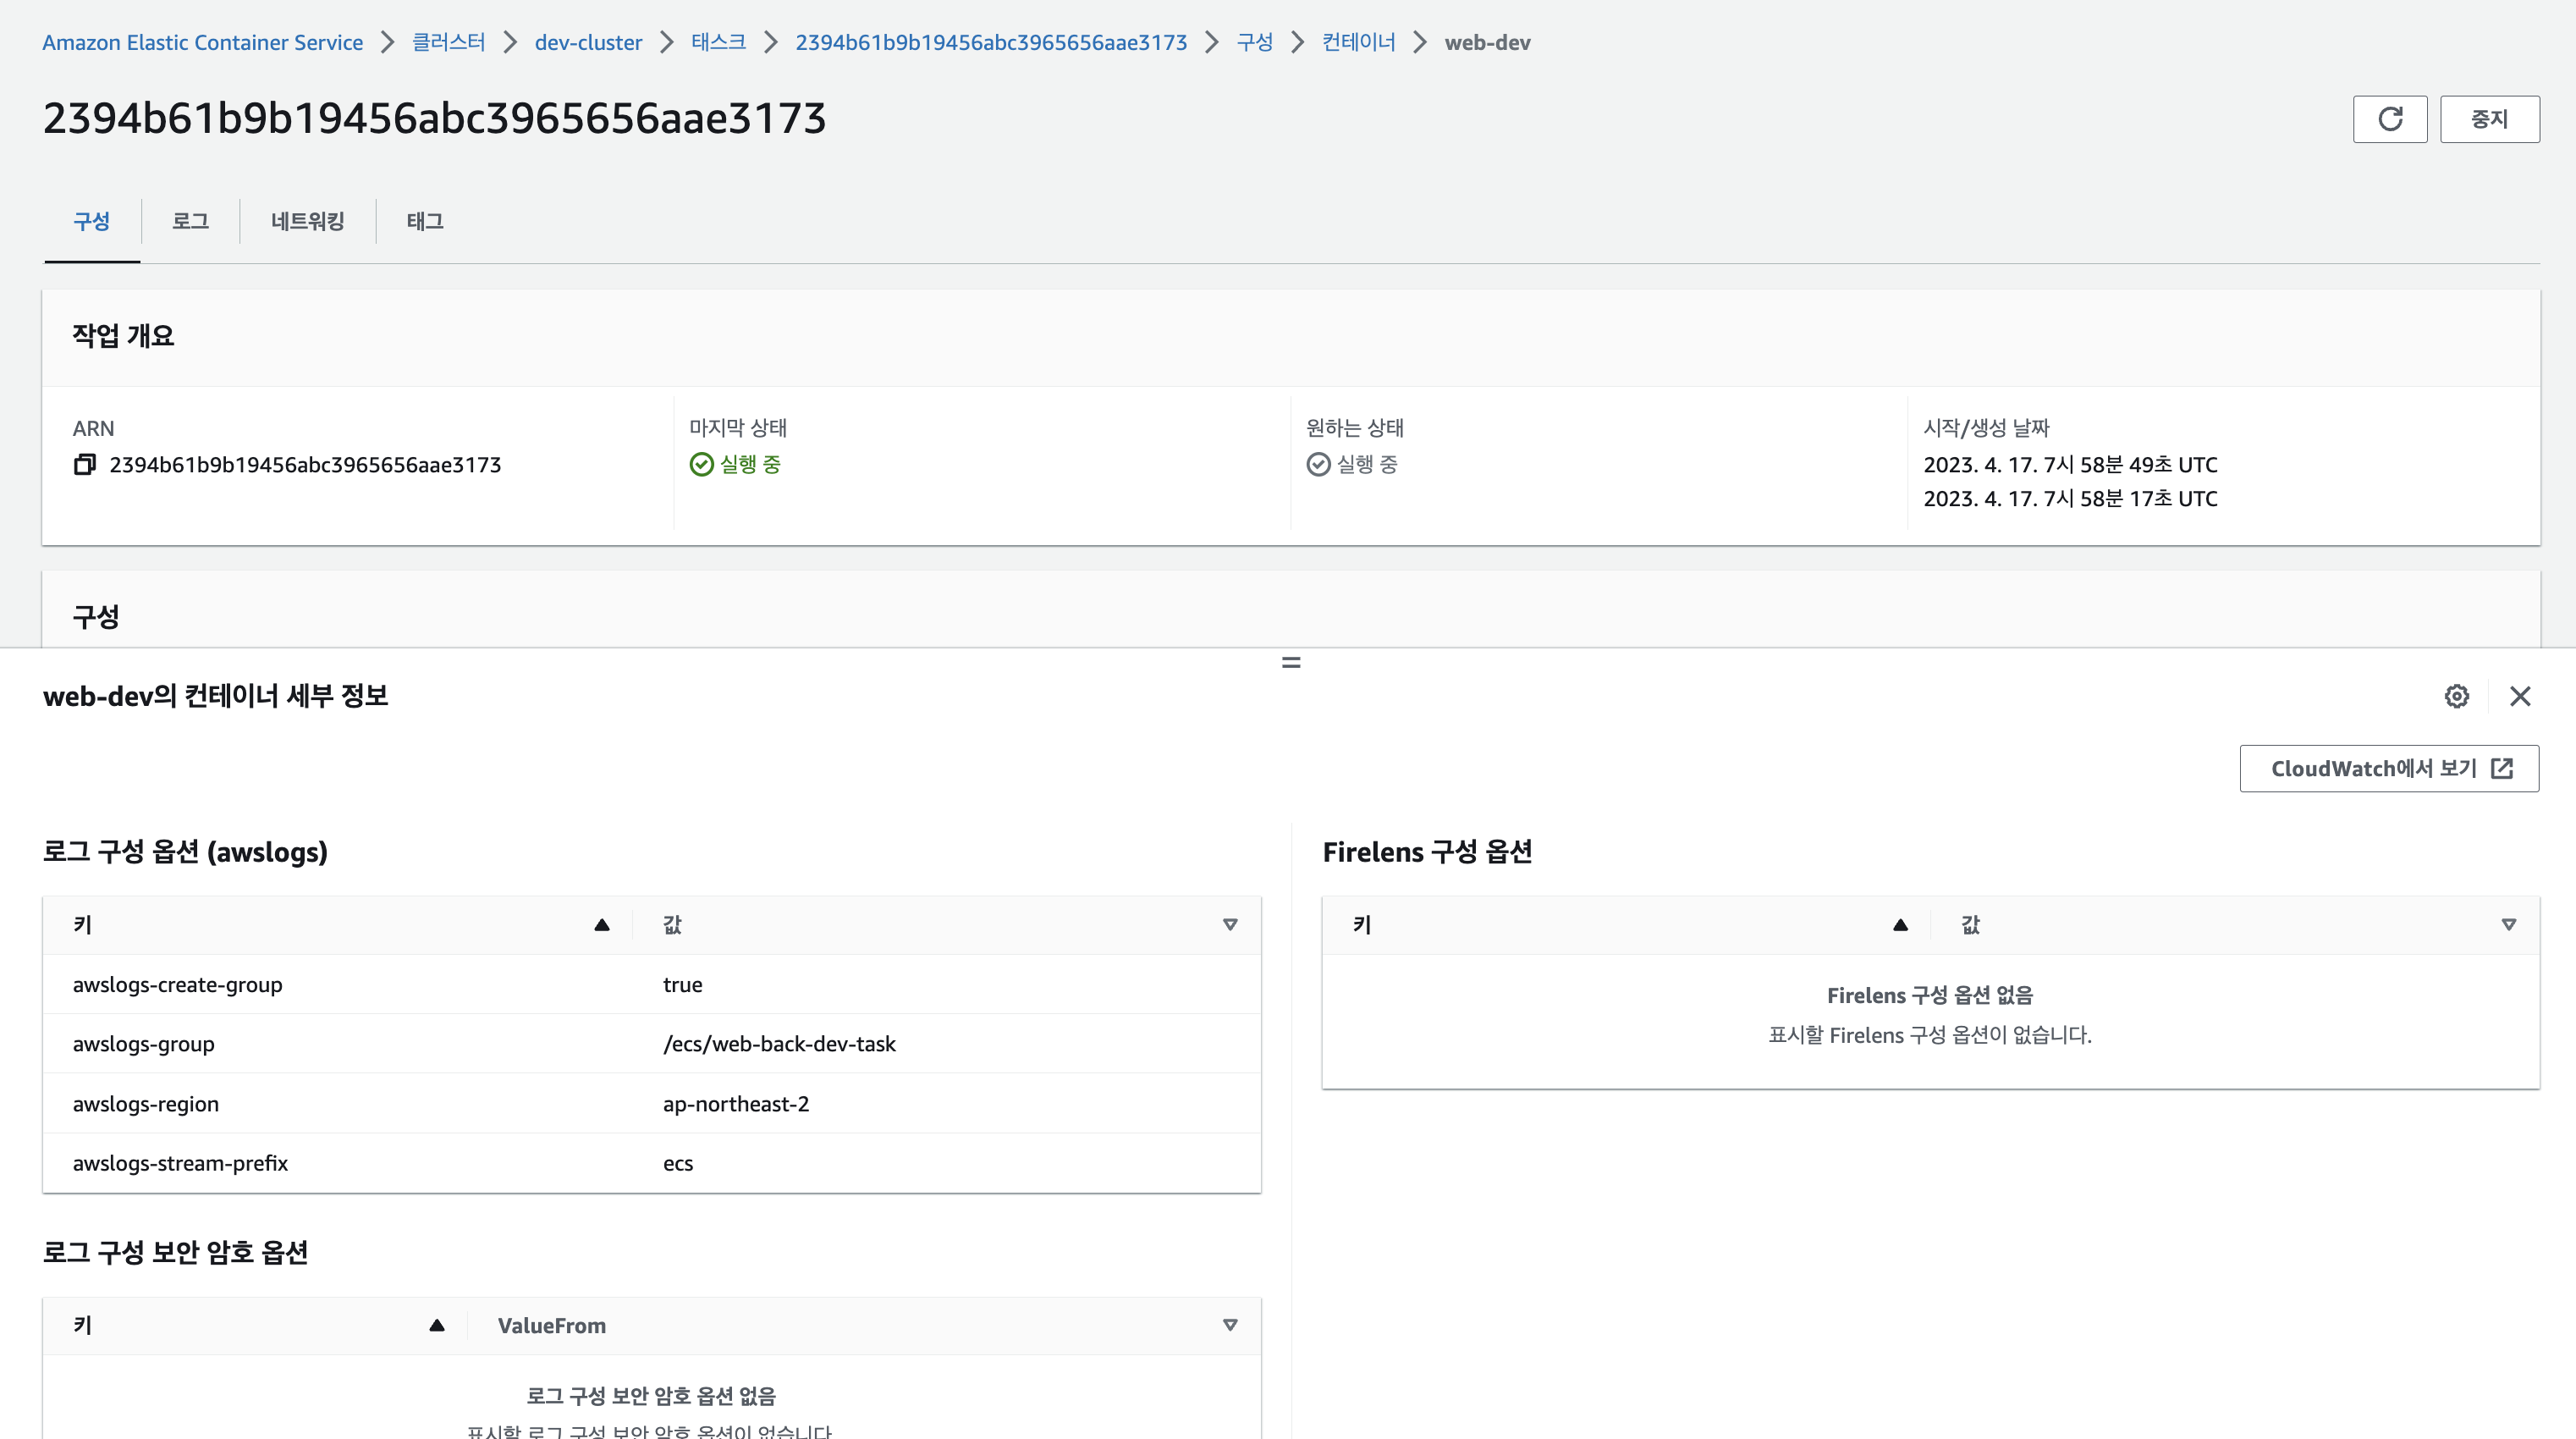Close the web-dev container details panel

click(x=2519, y=696)
